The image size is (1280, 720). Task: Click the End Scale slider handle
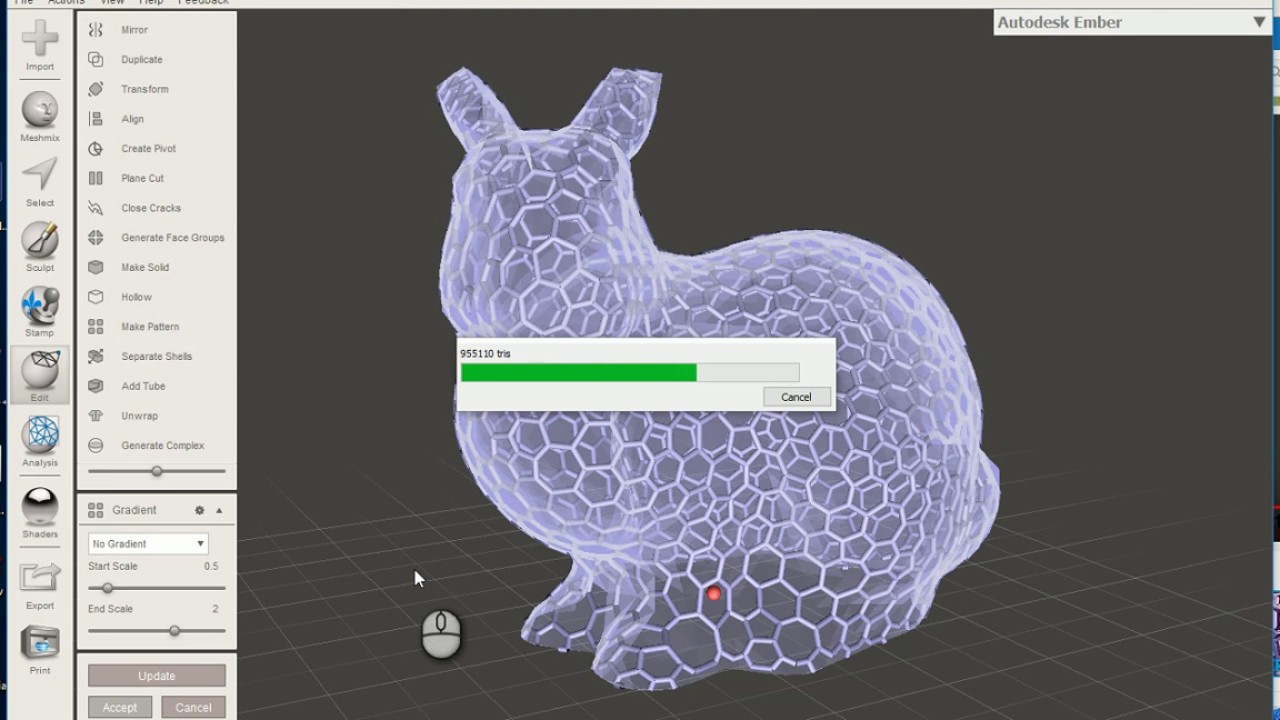(x=174, y=631)
